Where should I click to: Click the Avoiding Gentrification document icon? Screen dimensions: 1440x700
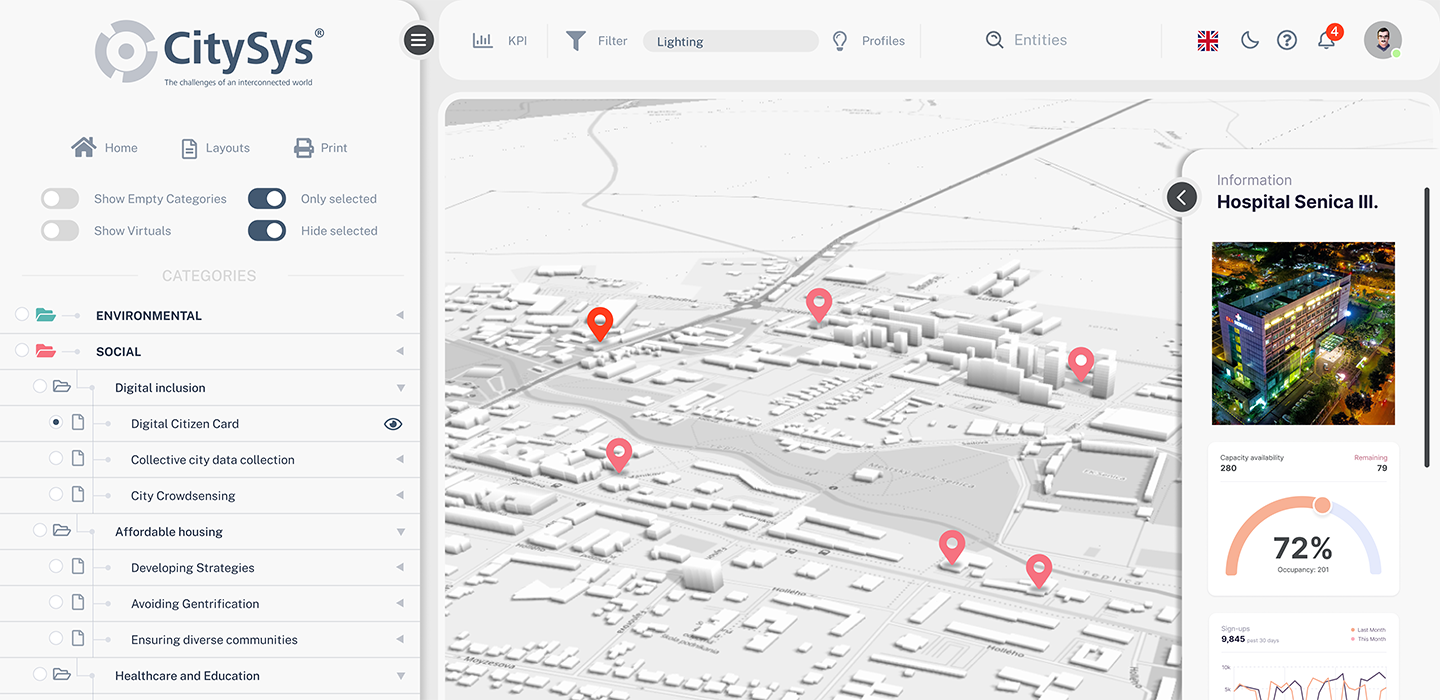coord(78,603)
